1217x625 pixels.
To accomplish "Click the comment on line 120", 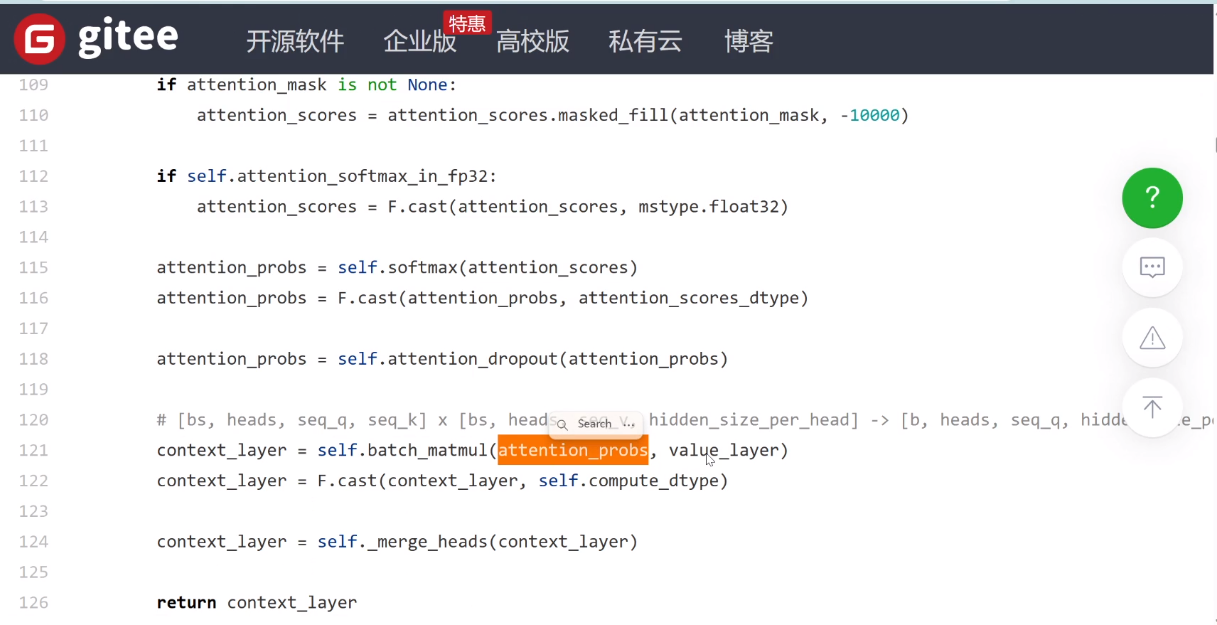I will pyautogui.click(x=685, y=420).
